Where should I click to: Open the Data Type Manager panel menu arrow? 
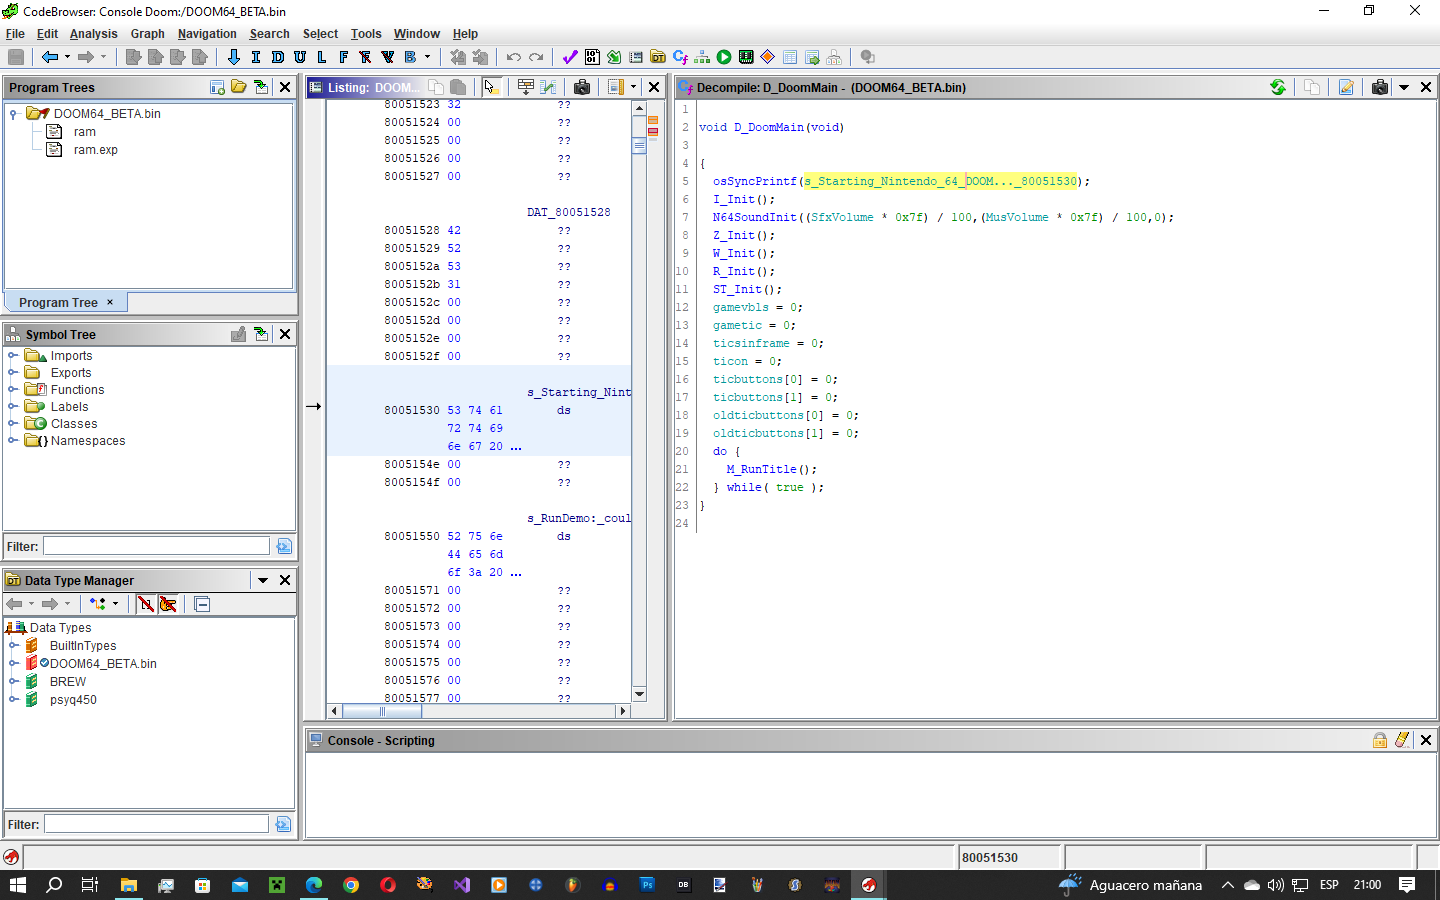pos(263,580)
